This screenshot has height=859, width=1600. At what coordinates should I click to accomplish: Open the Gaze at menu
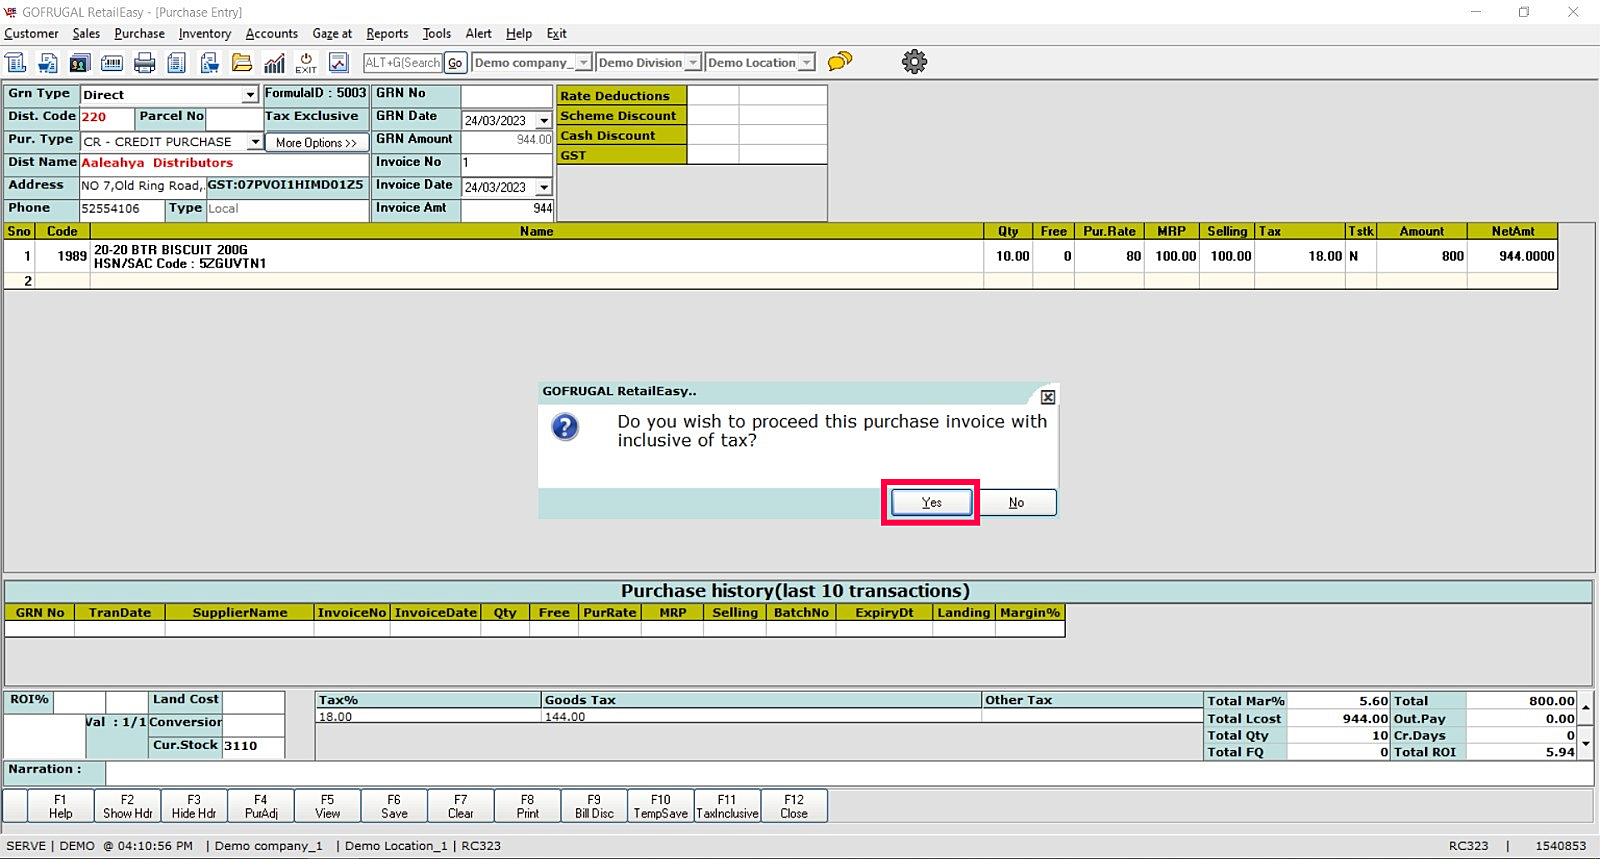(x=332, y=33)
